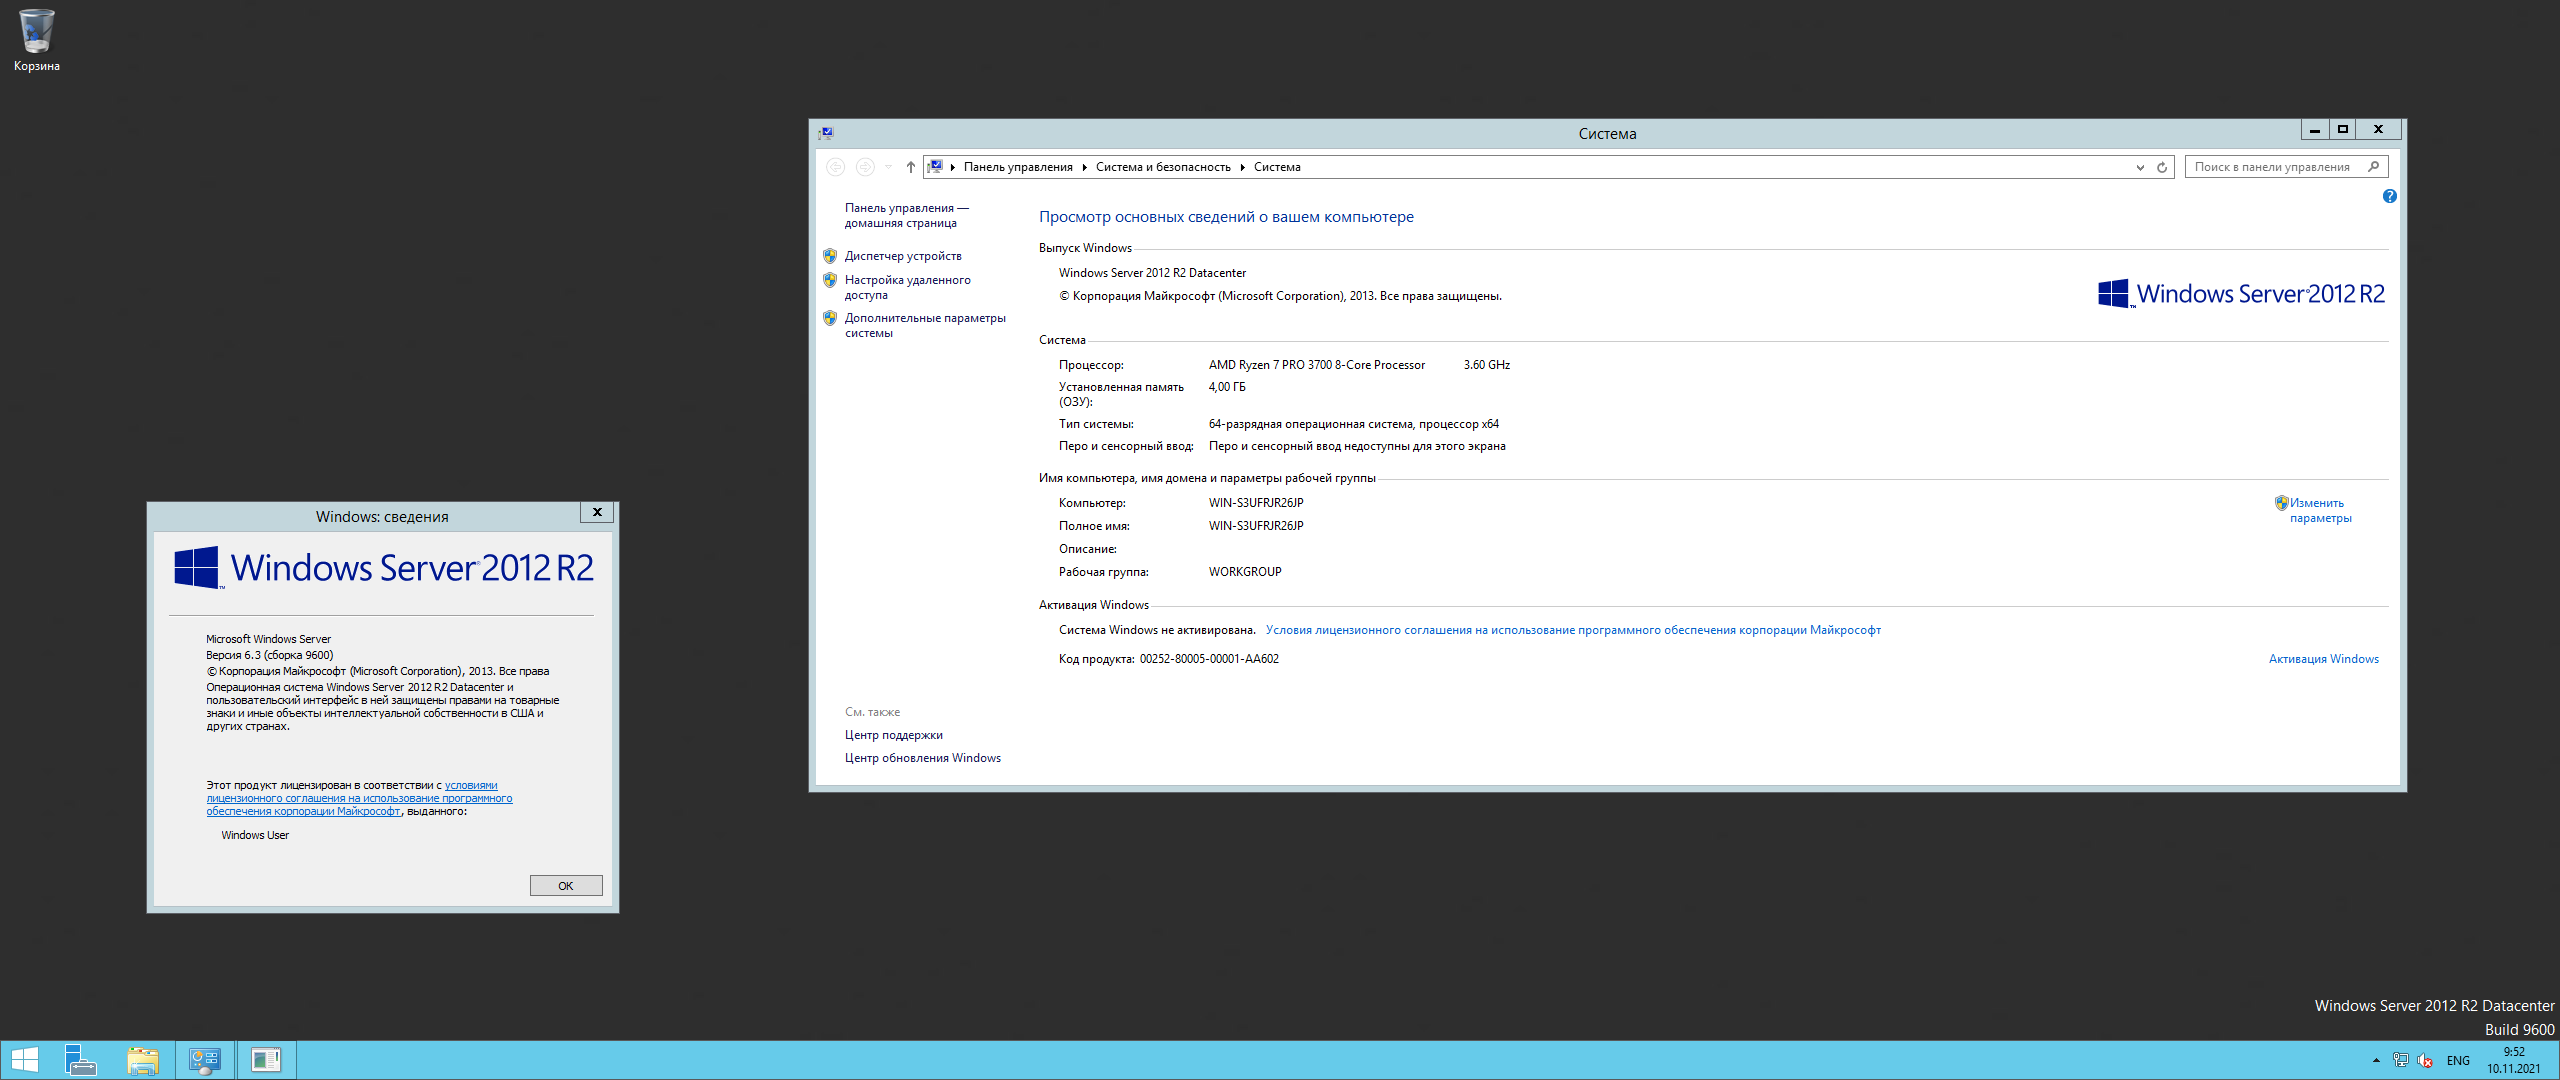Open Настройка удаленного доступа link
The width and height of the screenshot is (2560, 1080).
(x=907, y=287)
